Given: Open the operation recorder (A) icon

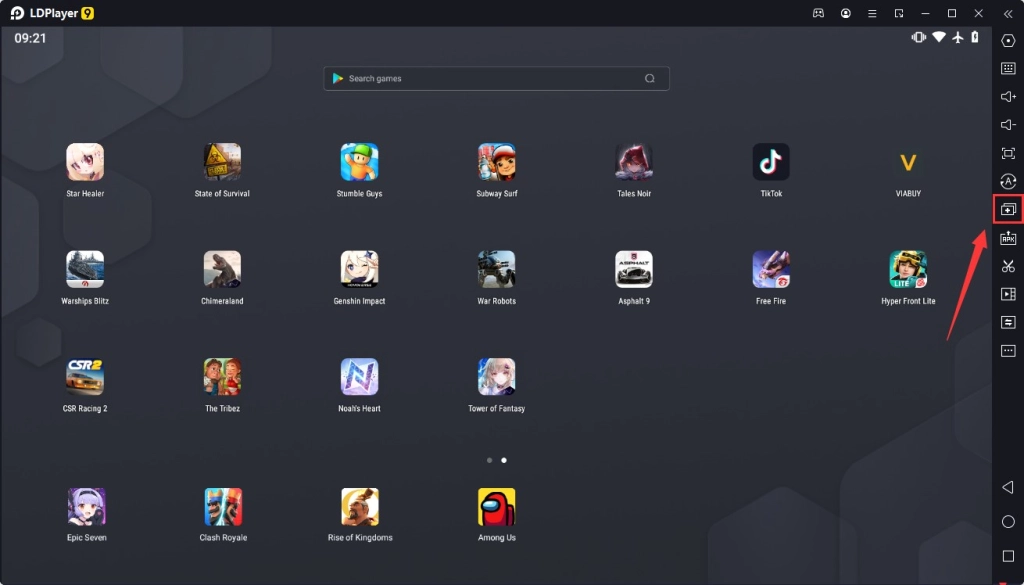Looking at the screenshot, I should (1008, 182).
